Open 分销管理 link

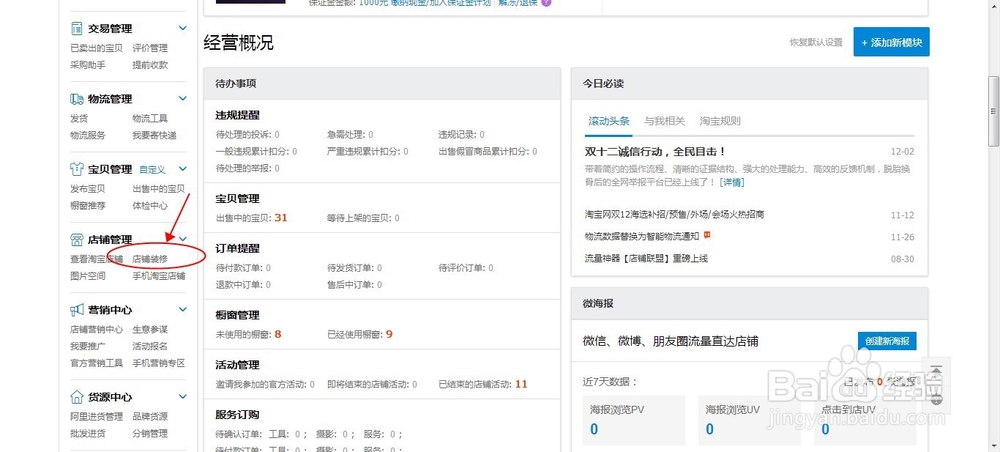150,434
